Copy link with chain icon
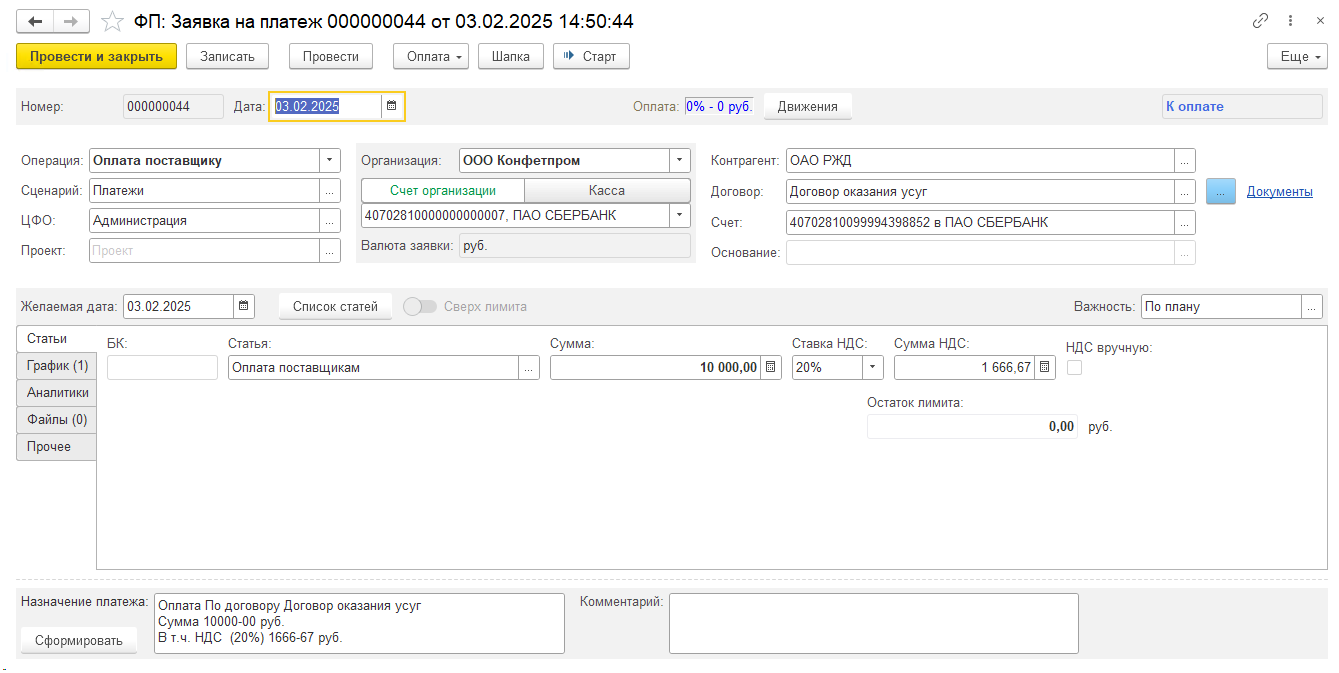 click(x=1261, y=21)
